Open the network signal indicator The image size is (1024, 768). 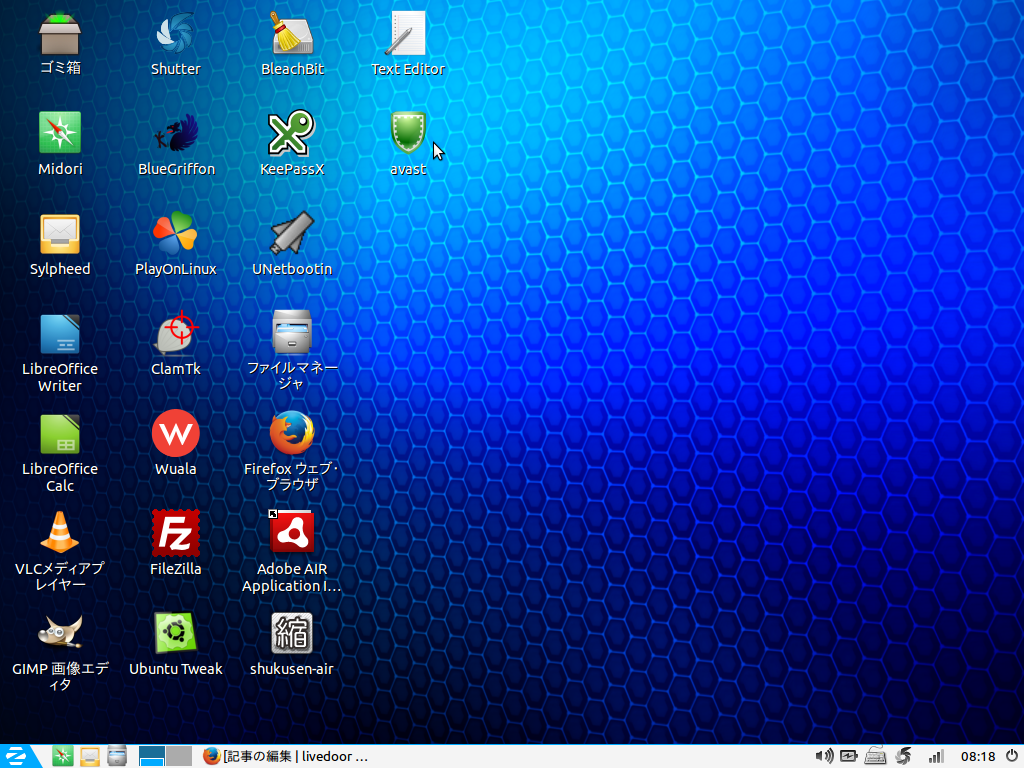(x=936, y=757)
